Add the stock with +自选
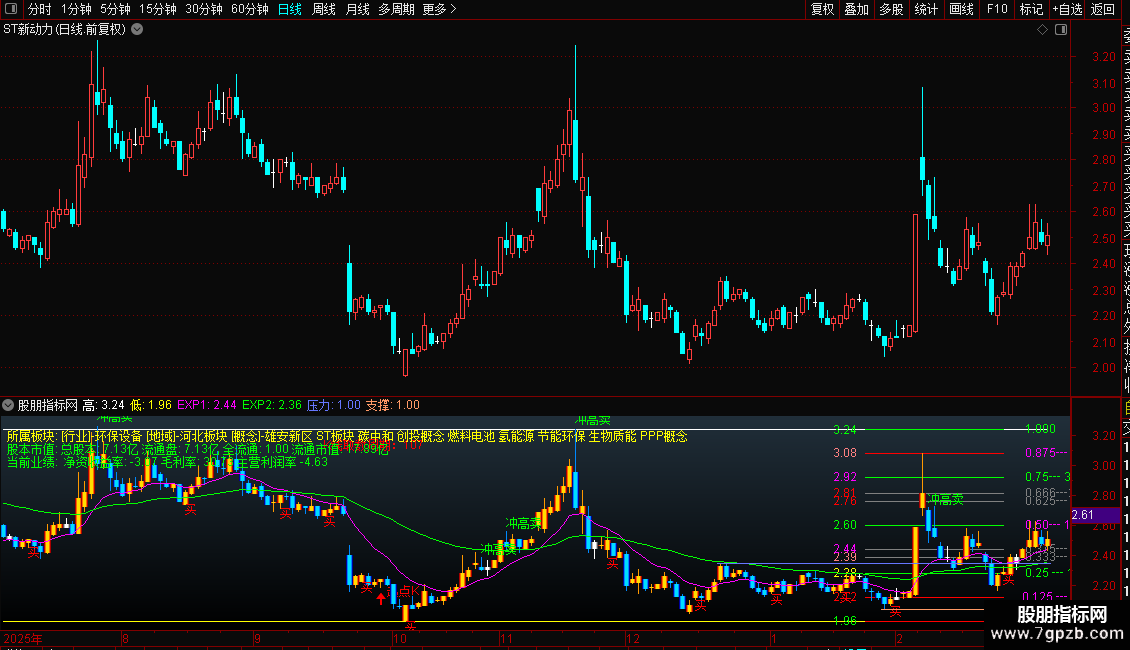The image size is (1130, 650). [1068, 9]
